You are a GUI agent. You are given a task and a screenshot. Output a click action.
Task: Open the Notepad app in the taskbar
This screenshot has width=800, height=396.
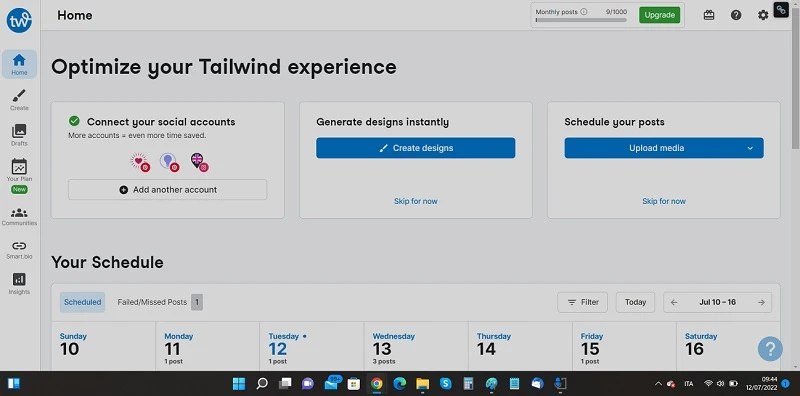click(514, 384)
